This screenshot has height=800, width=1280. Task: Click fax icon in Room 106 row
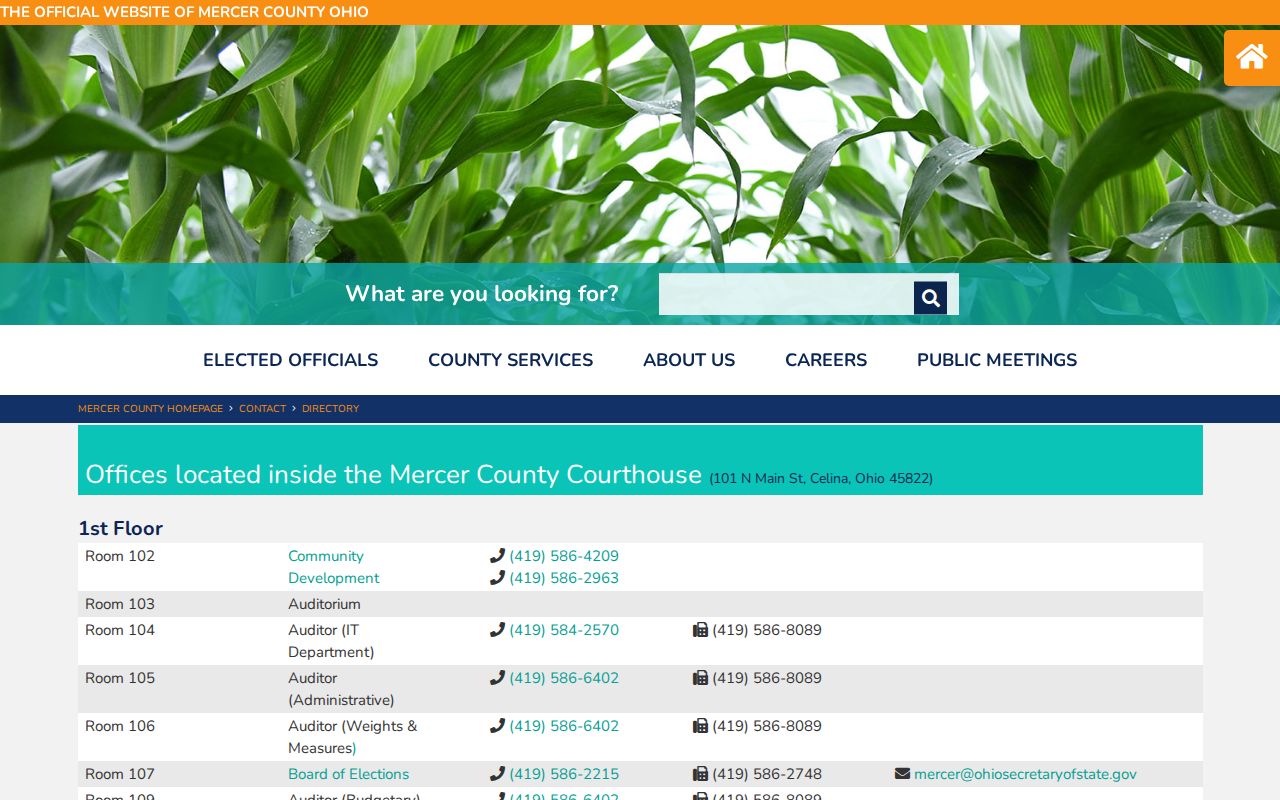[x=700, y=726]
